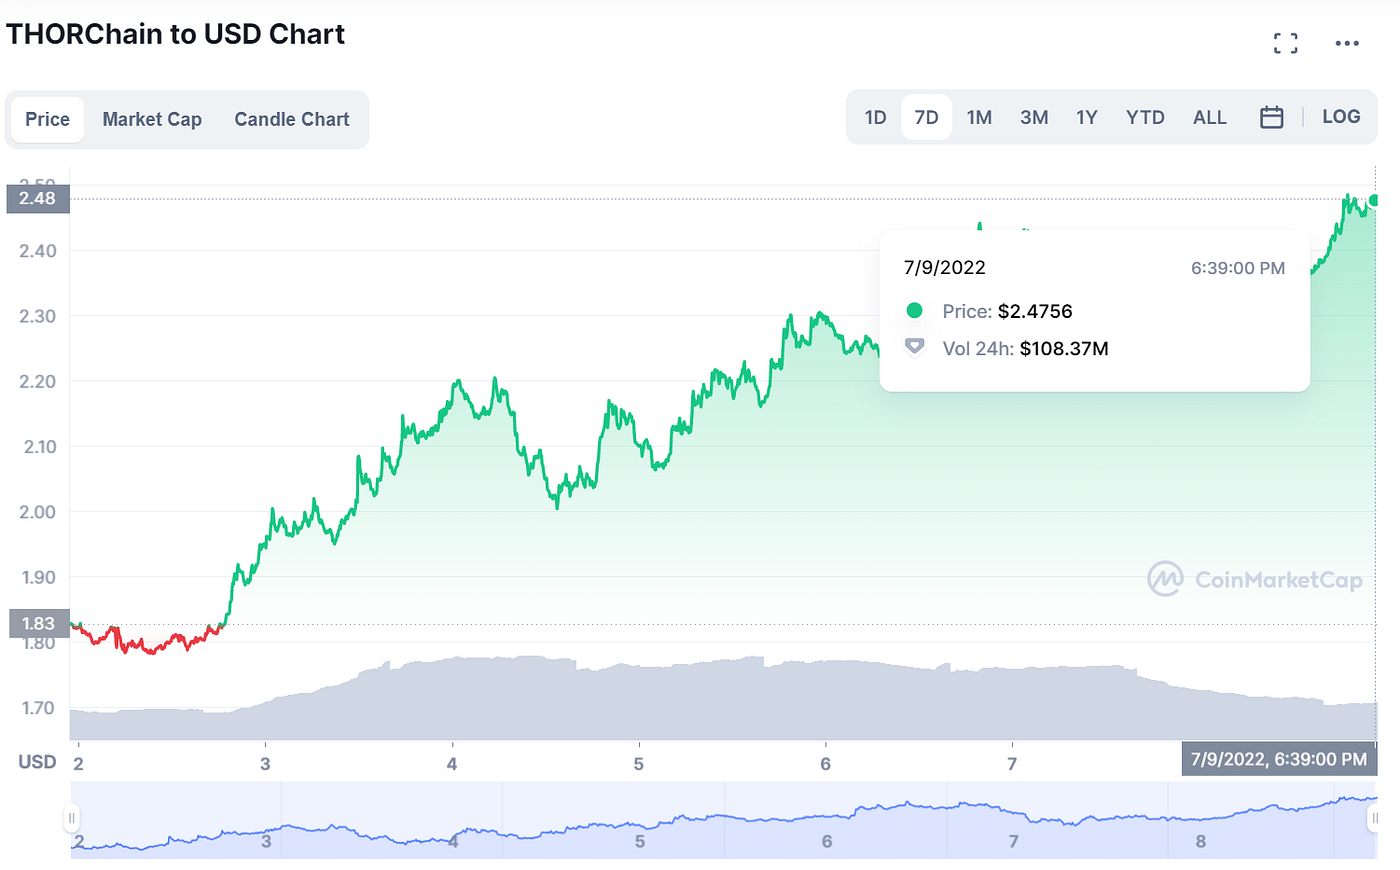
Task: Switch to Market Cap tab
Action: coord(152,119)
